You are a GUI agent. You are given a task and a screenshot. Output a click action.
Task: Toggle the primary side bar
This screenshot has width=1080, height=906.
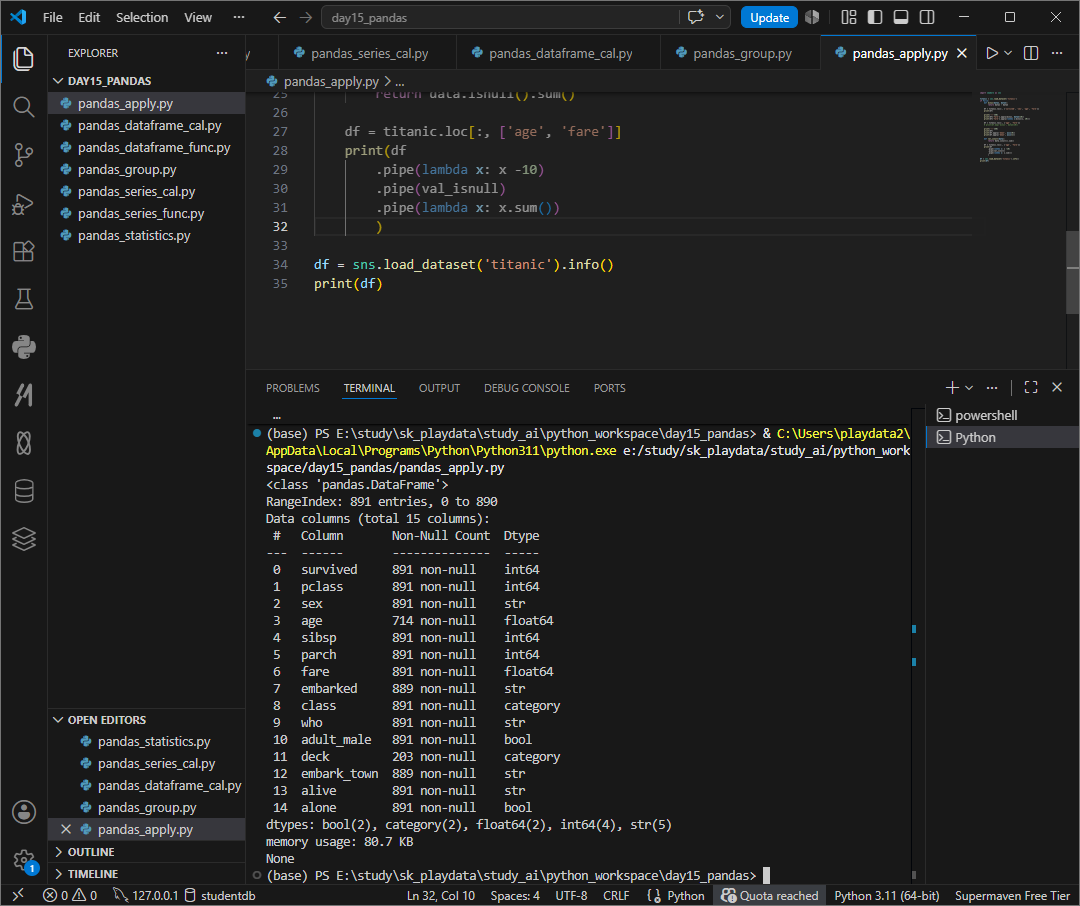click(875, 17)
